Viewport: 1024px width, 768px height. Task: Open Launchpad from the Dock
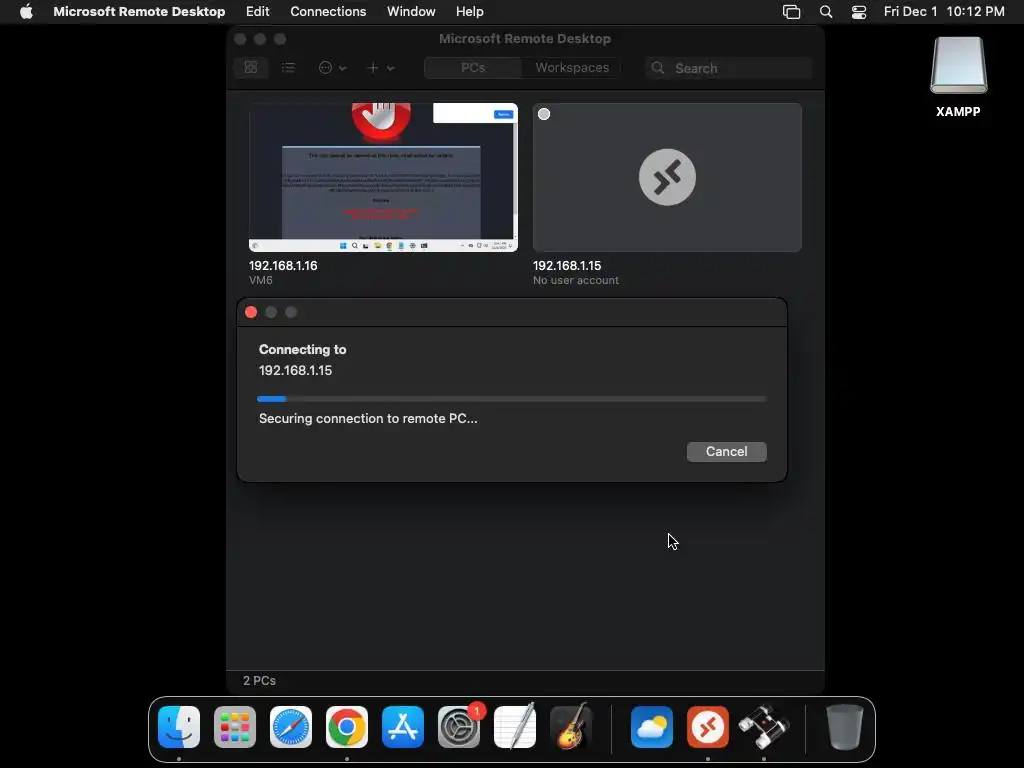click(x=235, y=727)
